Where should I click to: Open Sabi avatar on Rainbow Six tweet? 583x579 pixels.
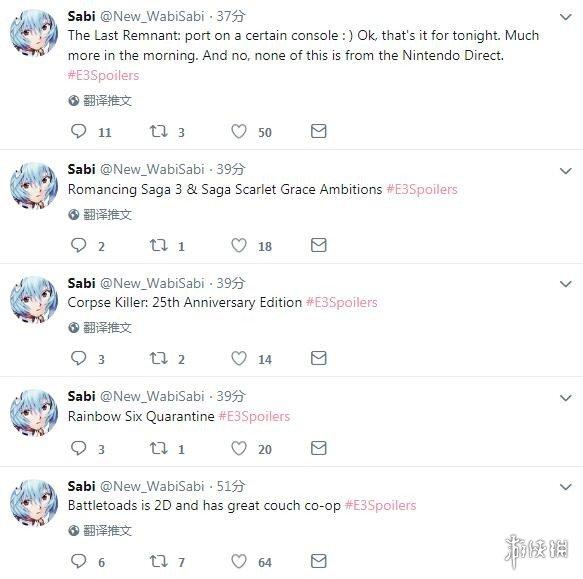(x=33, y=412)
